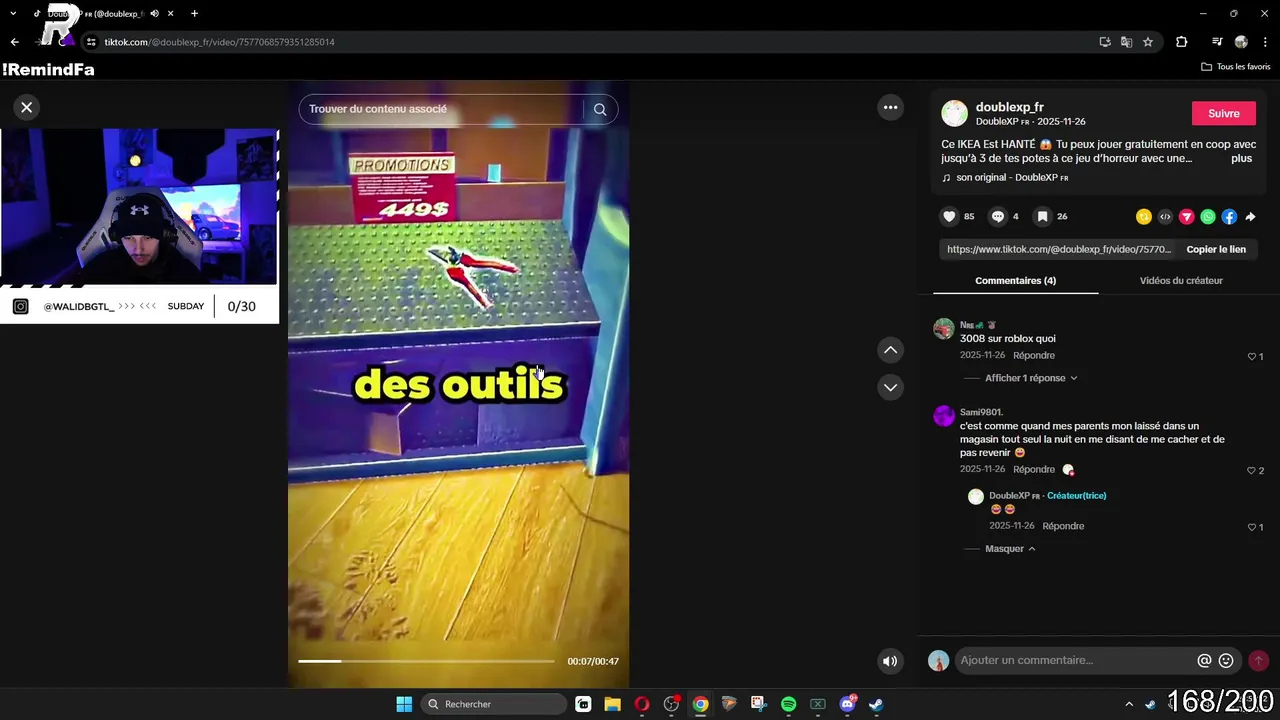Image resolution: width=1280 pixels, height=720 pixels.
Task: Expand 'Afficher 1 réponse'
Action: click(x=1031, y=378)
